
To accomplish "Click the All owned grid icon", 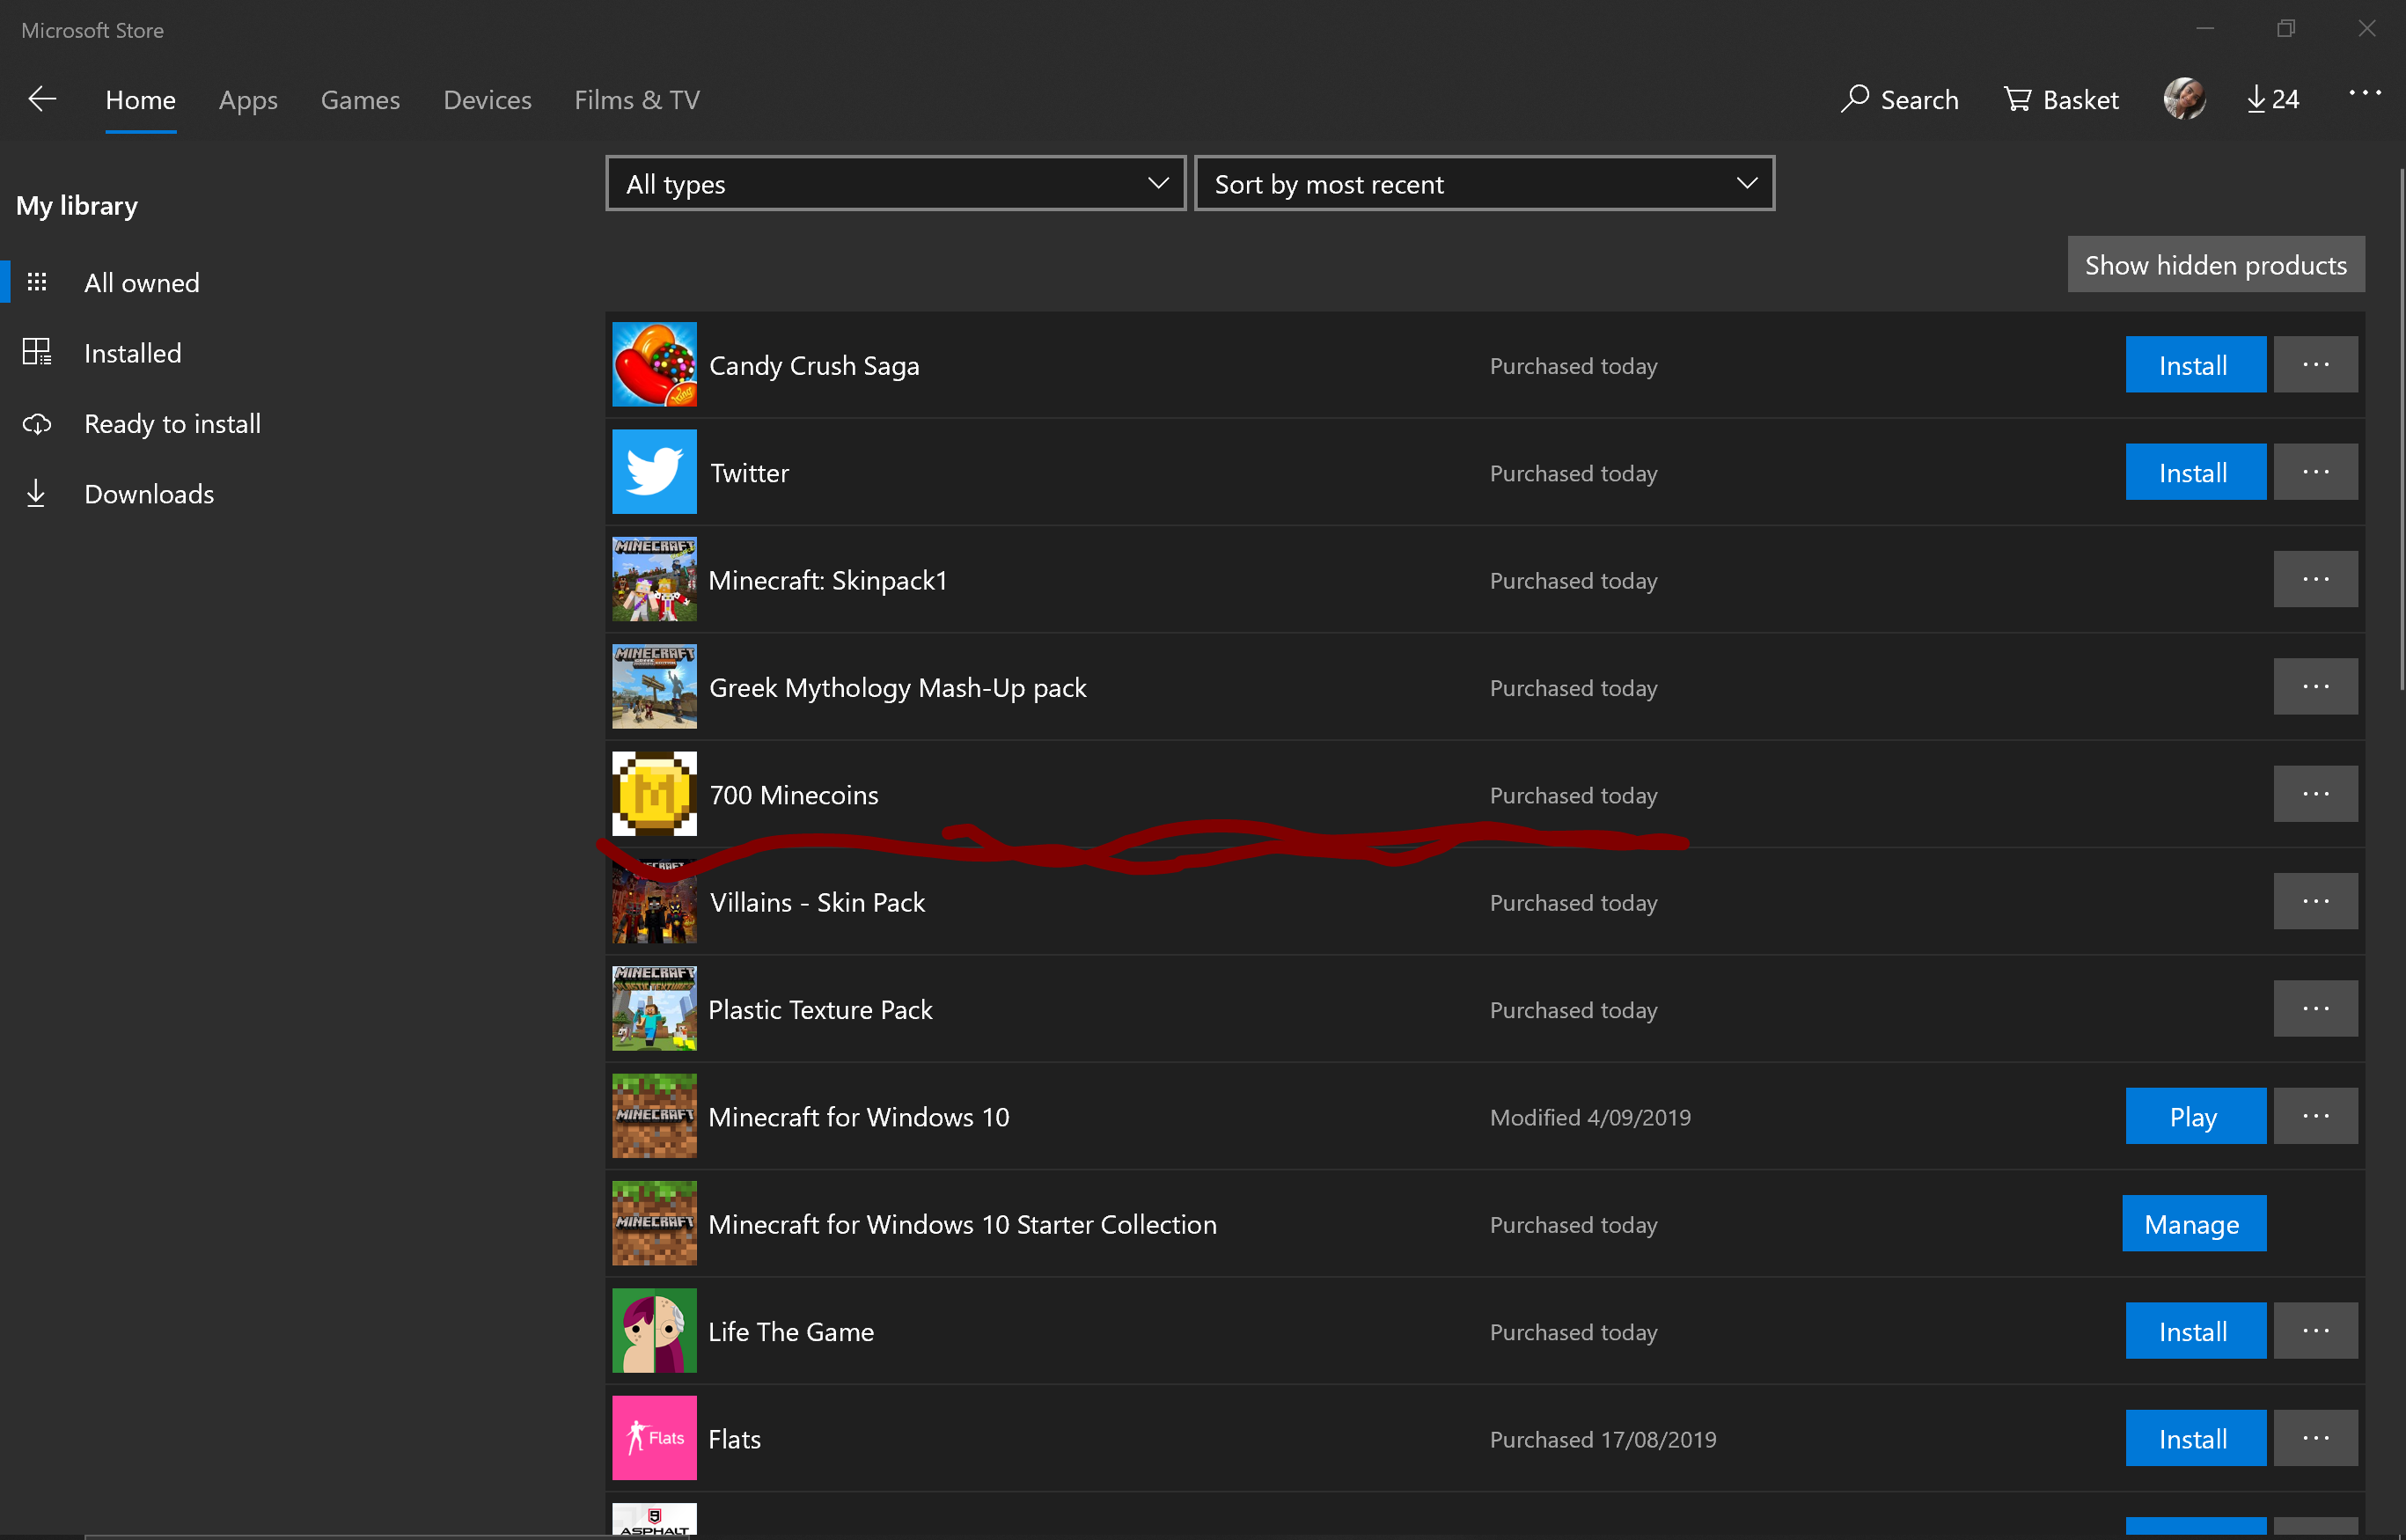I will 37,282.
